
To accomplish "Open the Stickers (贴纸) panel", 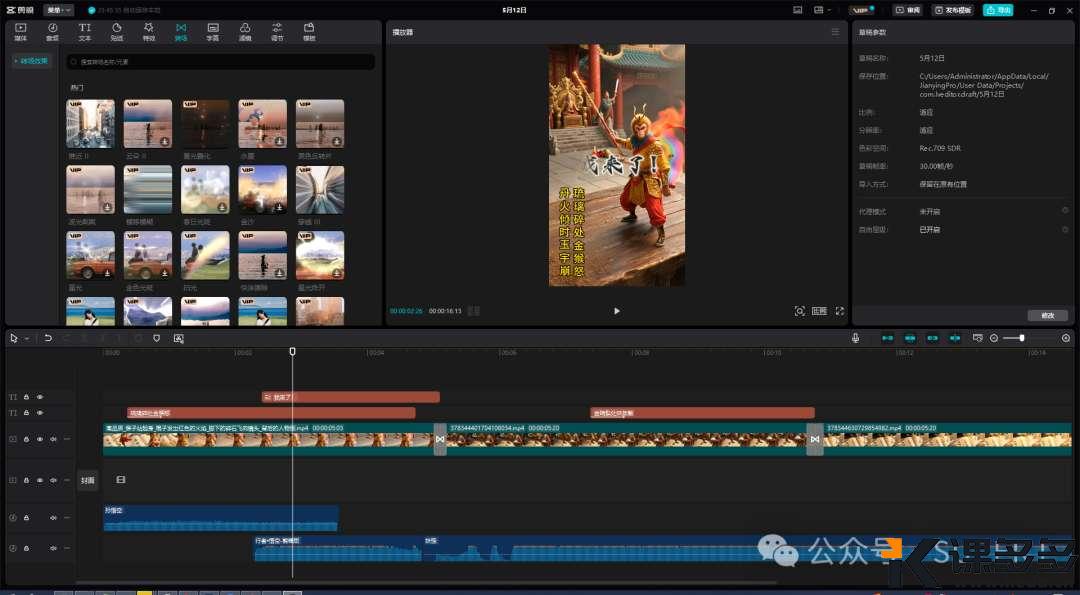I will point(117,31).
